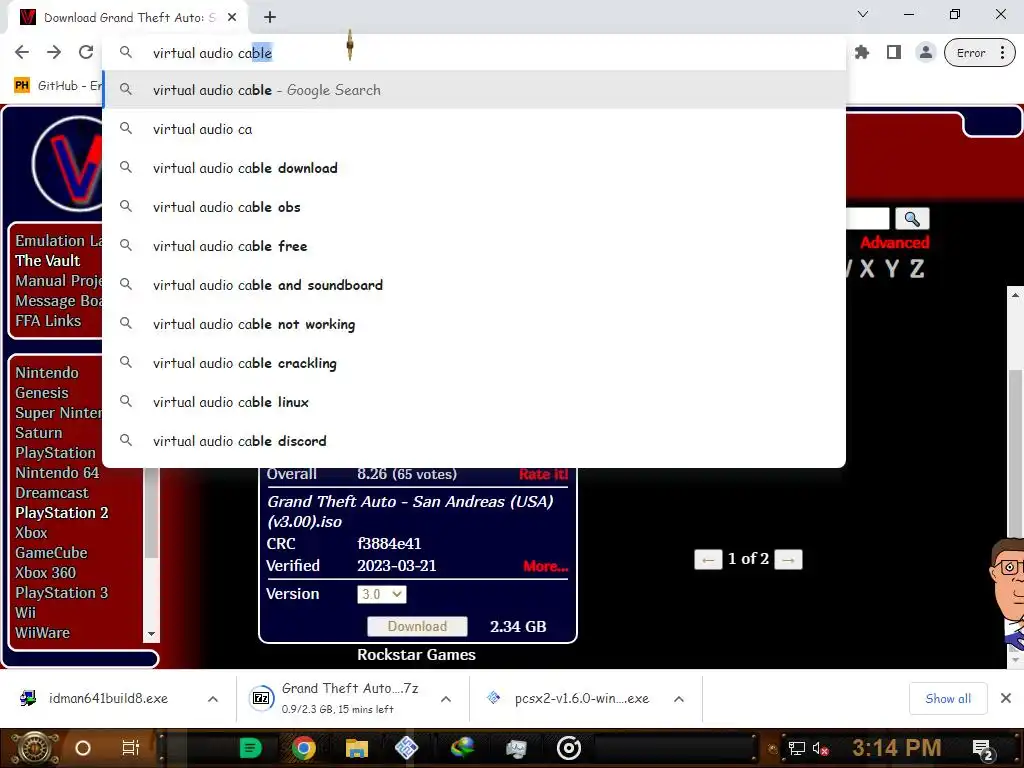Select Xbox 360 in systems list

pyautogui.click(x=45, y=573)
